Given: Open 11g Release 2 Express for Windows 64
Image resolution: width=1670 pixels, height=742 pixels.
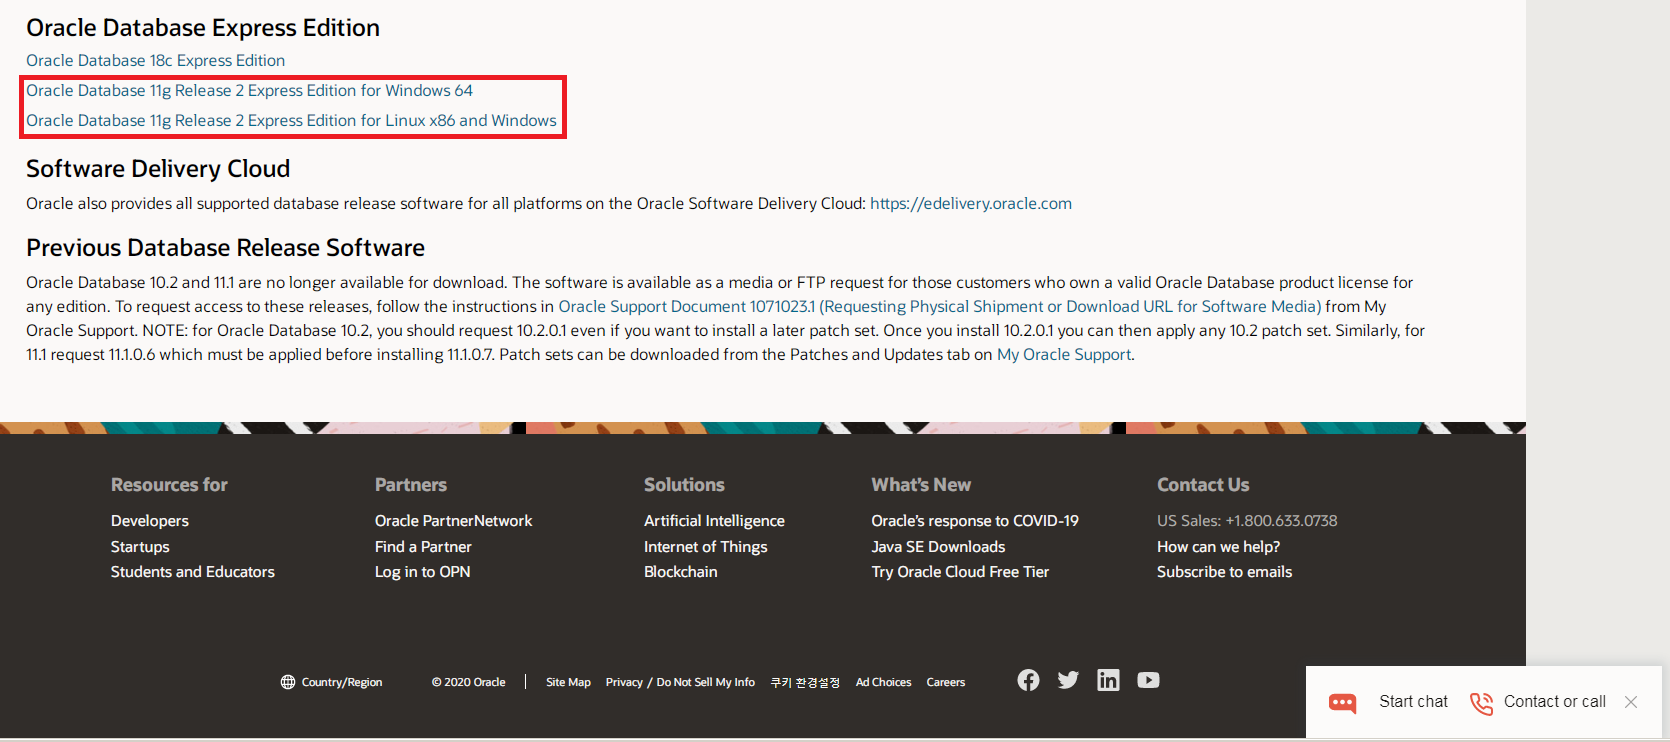Looking at the screenshot, I should coord(249,90).
